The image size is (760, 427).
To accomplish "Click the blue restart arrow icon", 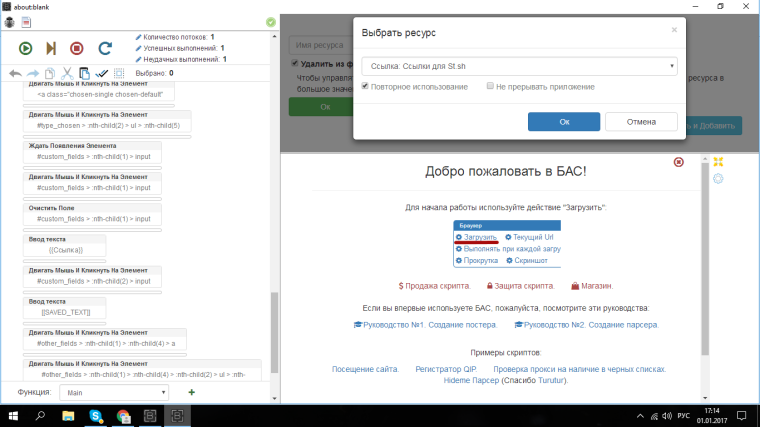I will tap(104, 47).
